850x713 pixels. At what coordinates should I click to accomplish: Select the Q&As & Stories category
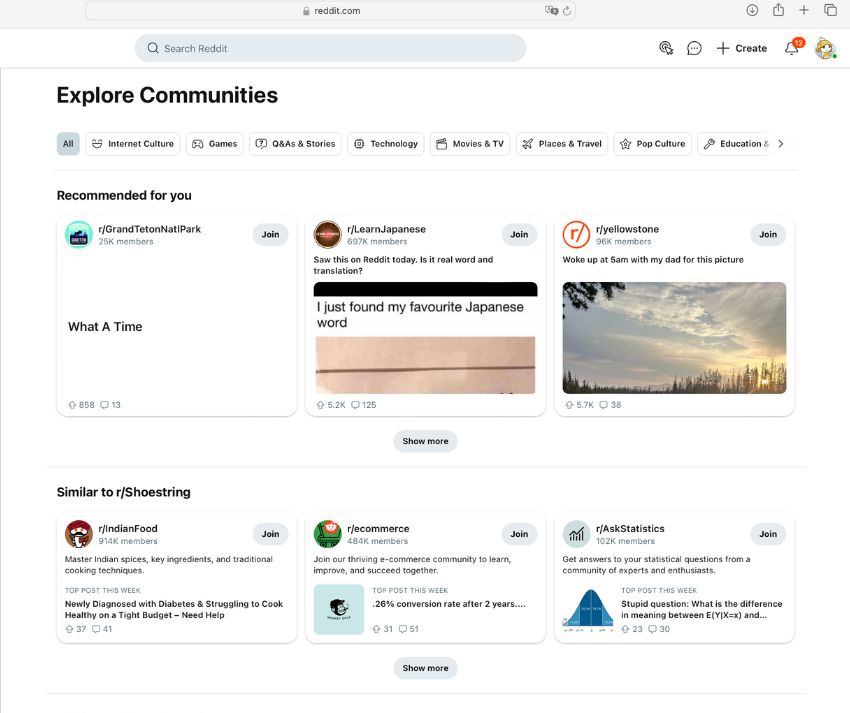click(295, 144)
